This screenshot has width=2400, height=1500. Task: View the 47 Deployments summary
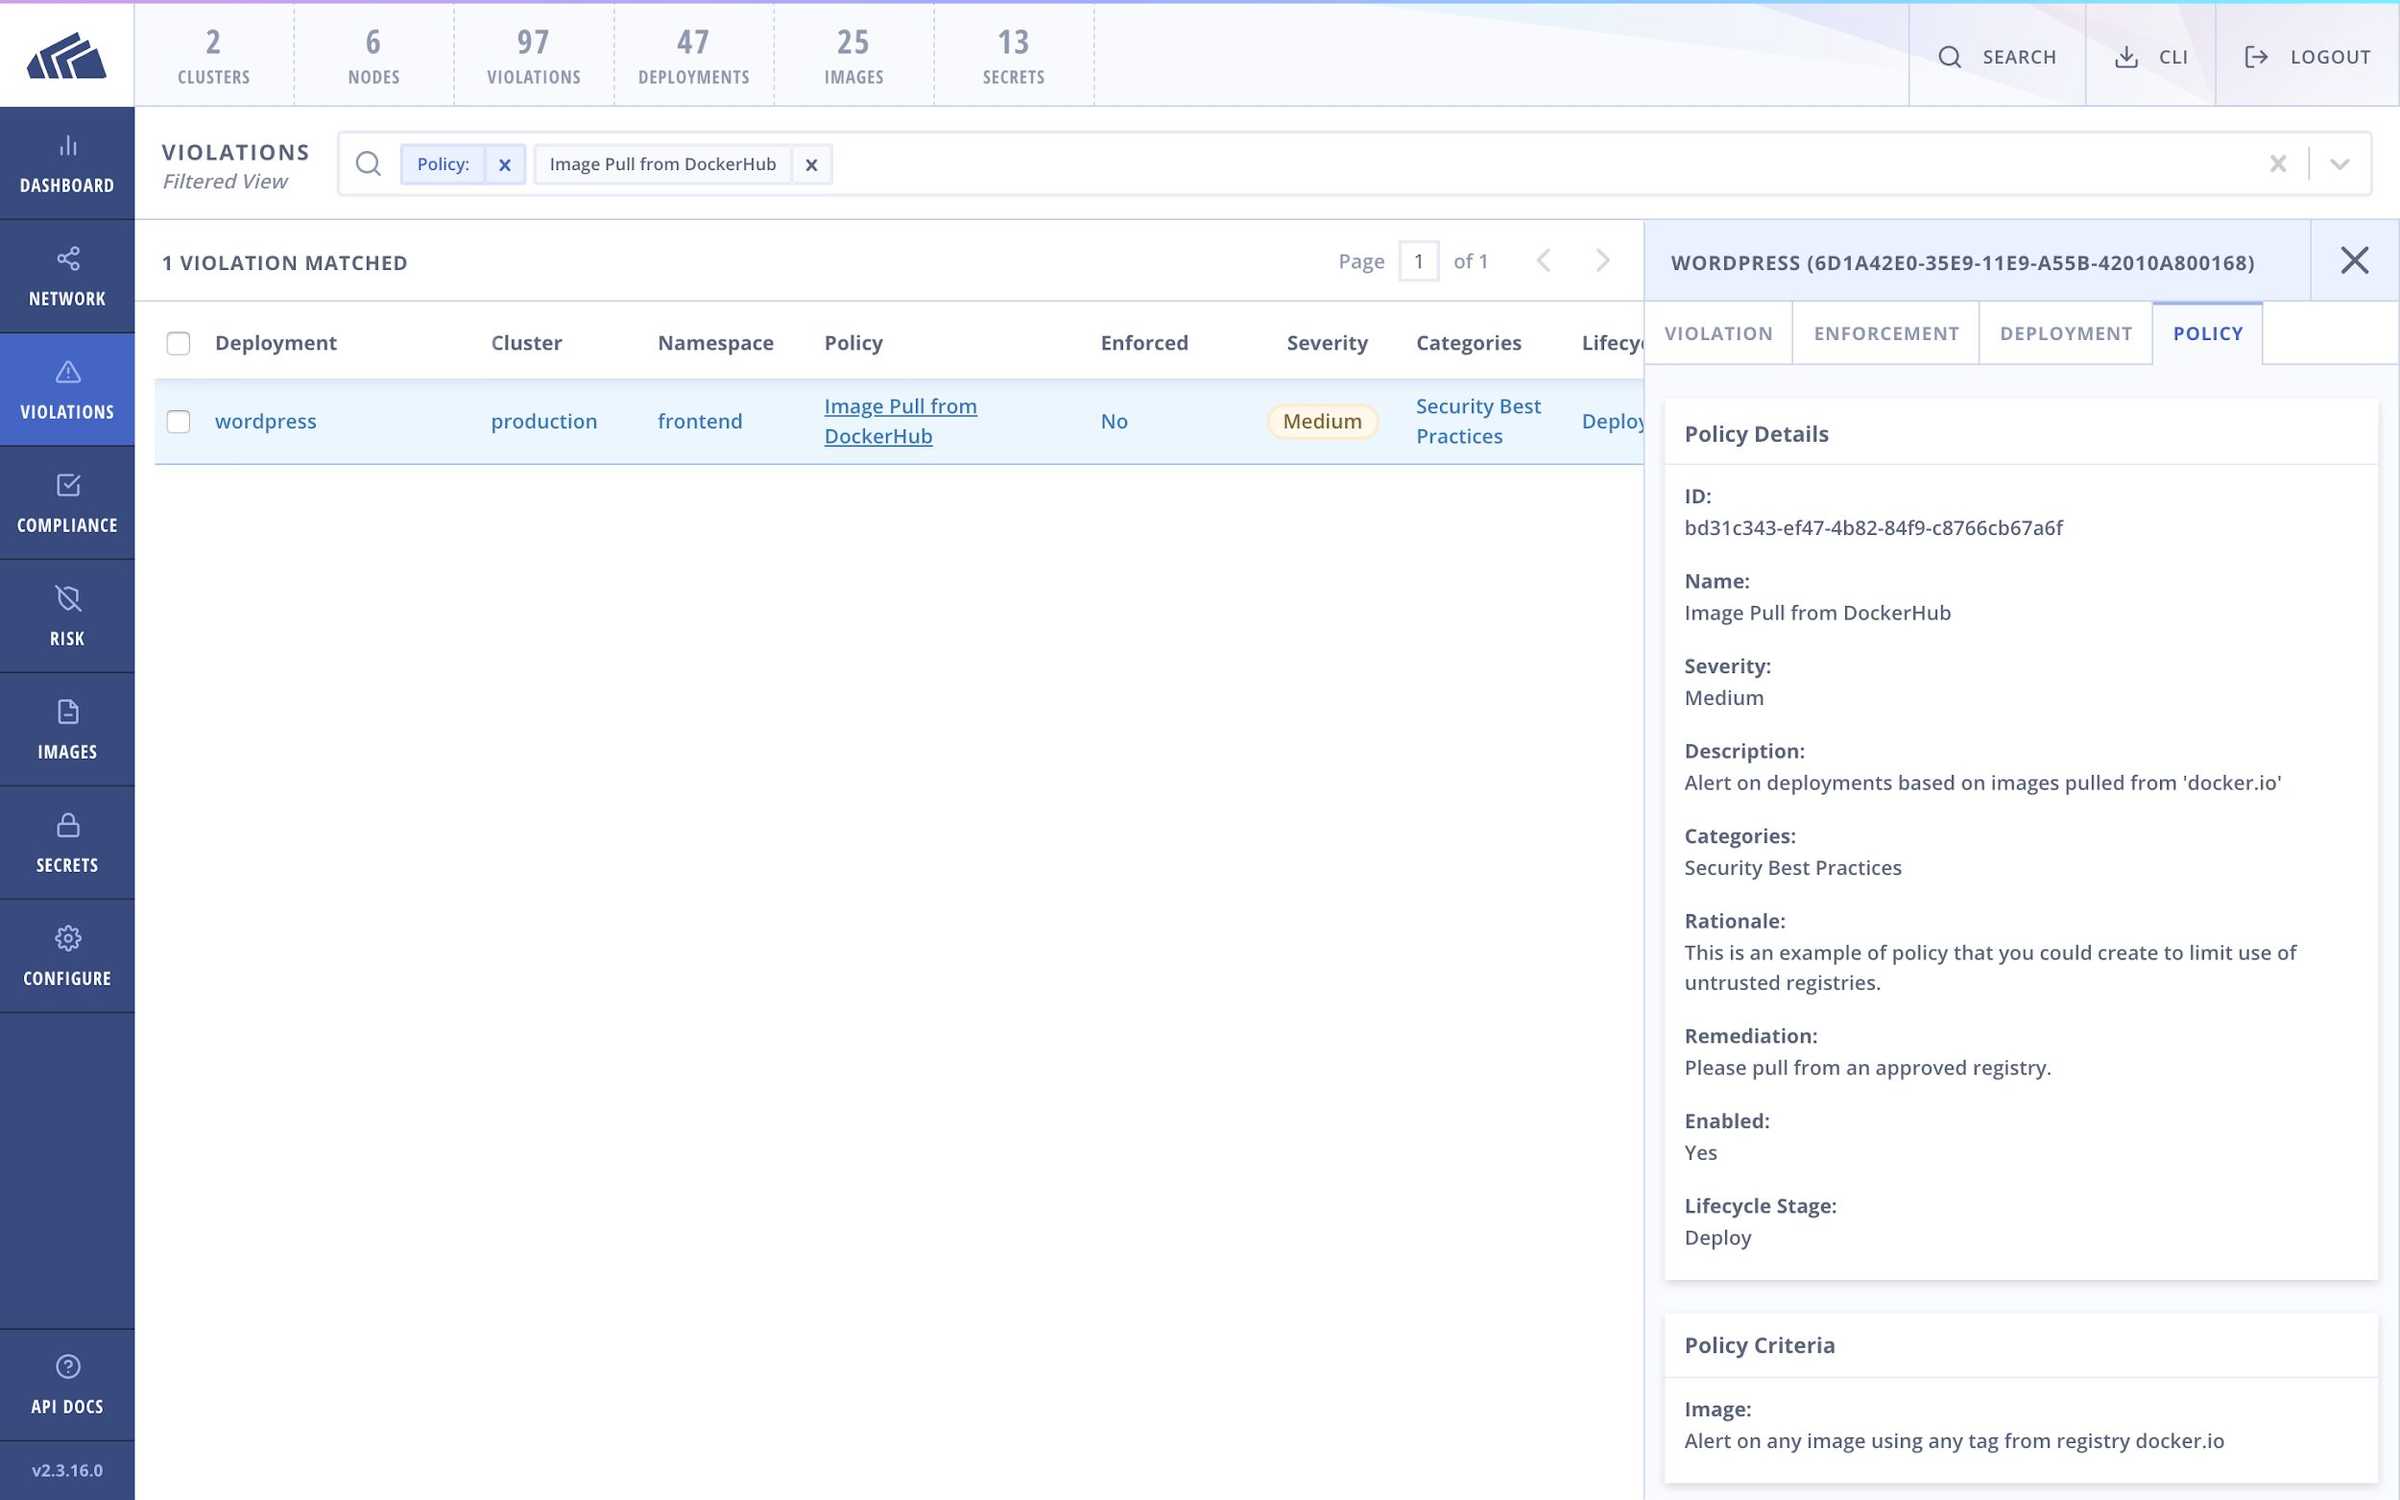point(694,56)
